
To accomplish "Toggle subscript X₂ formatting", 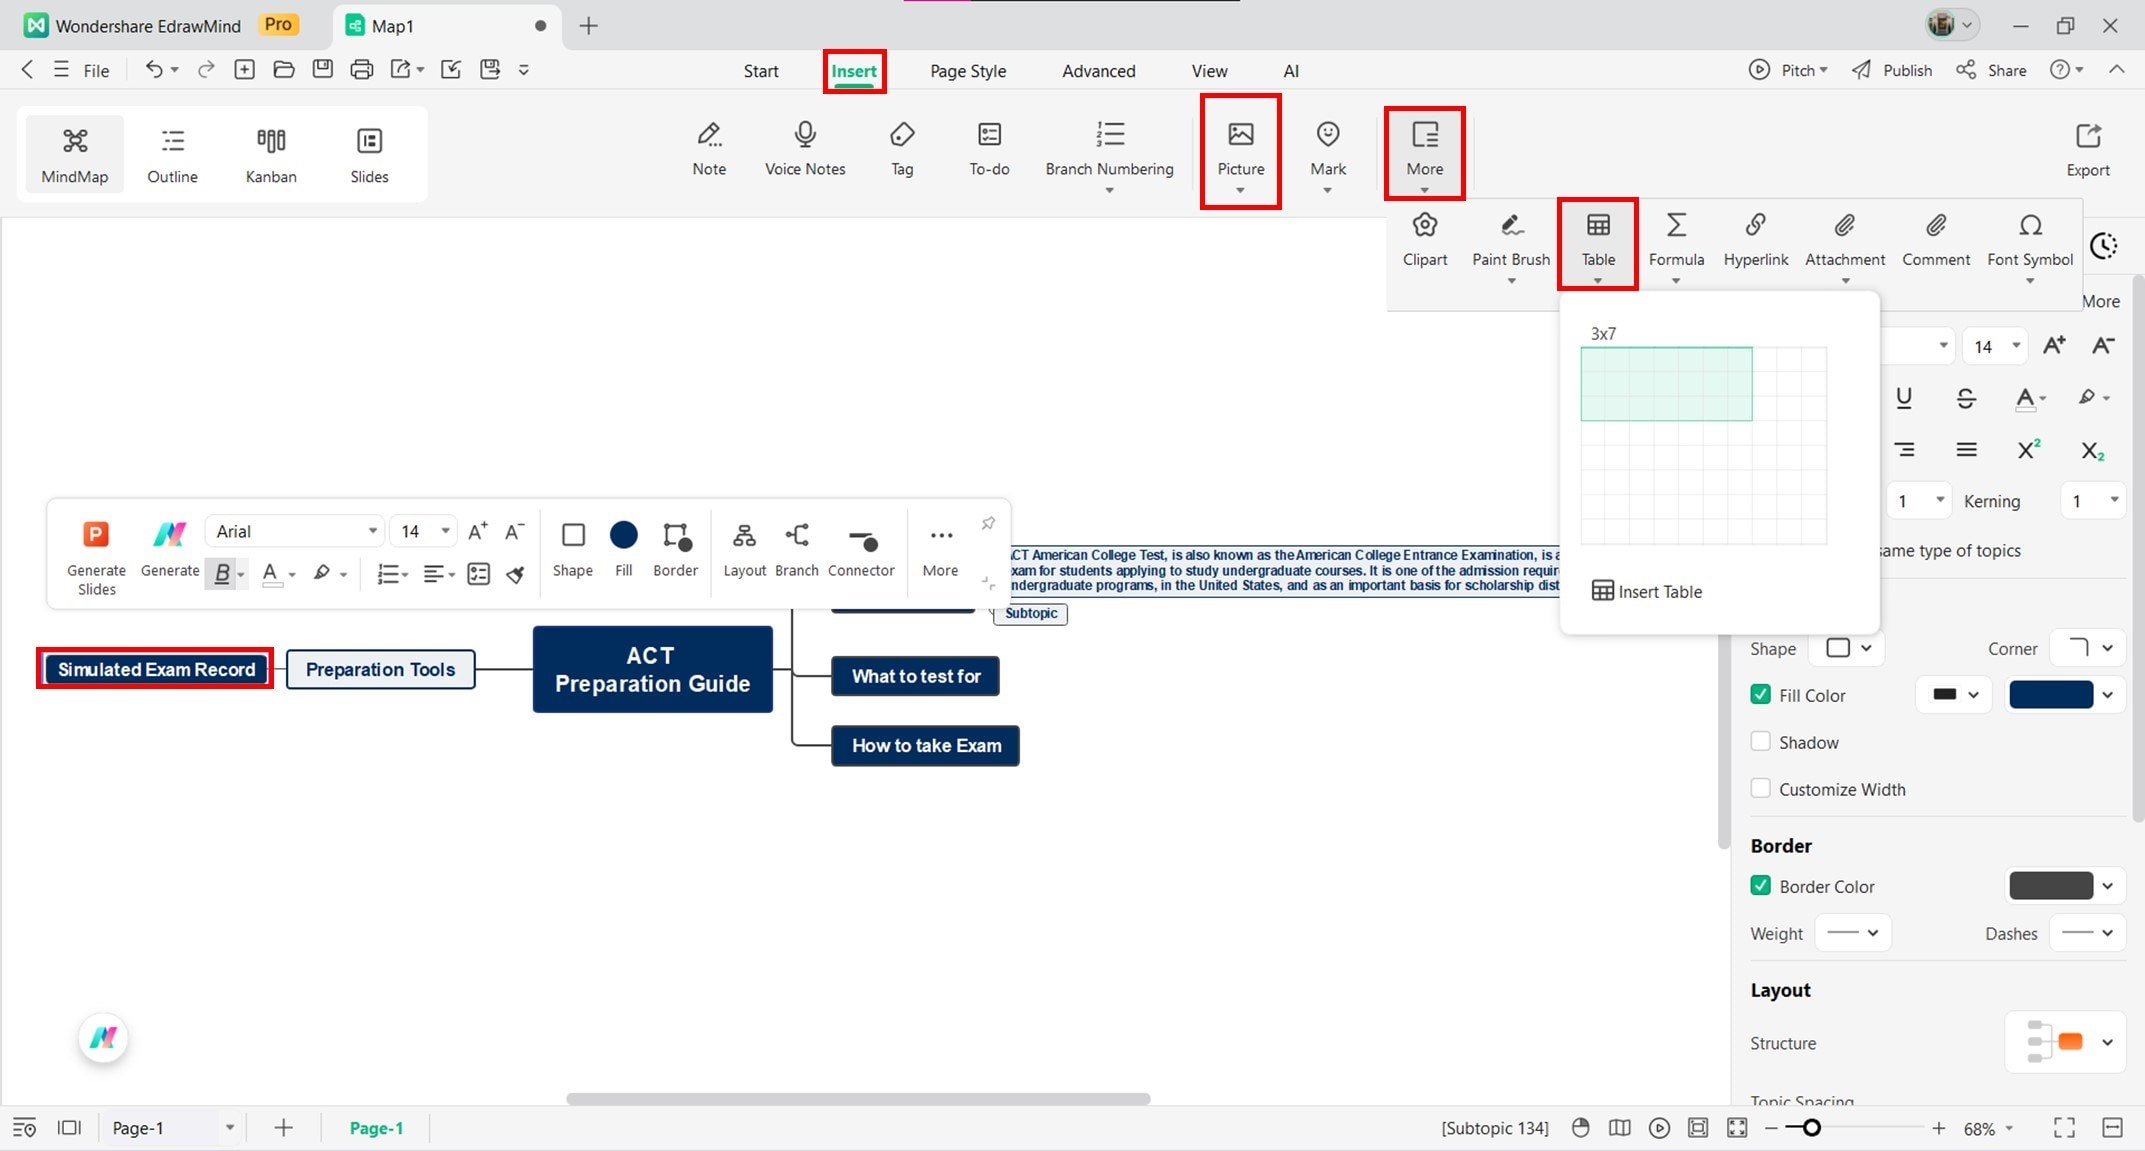I will click(2092, 450).
